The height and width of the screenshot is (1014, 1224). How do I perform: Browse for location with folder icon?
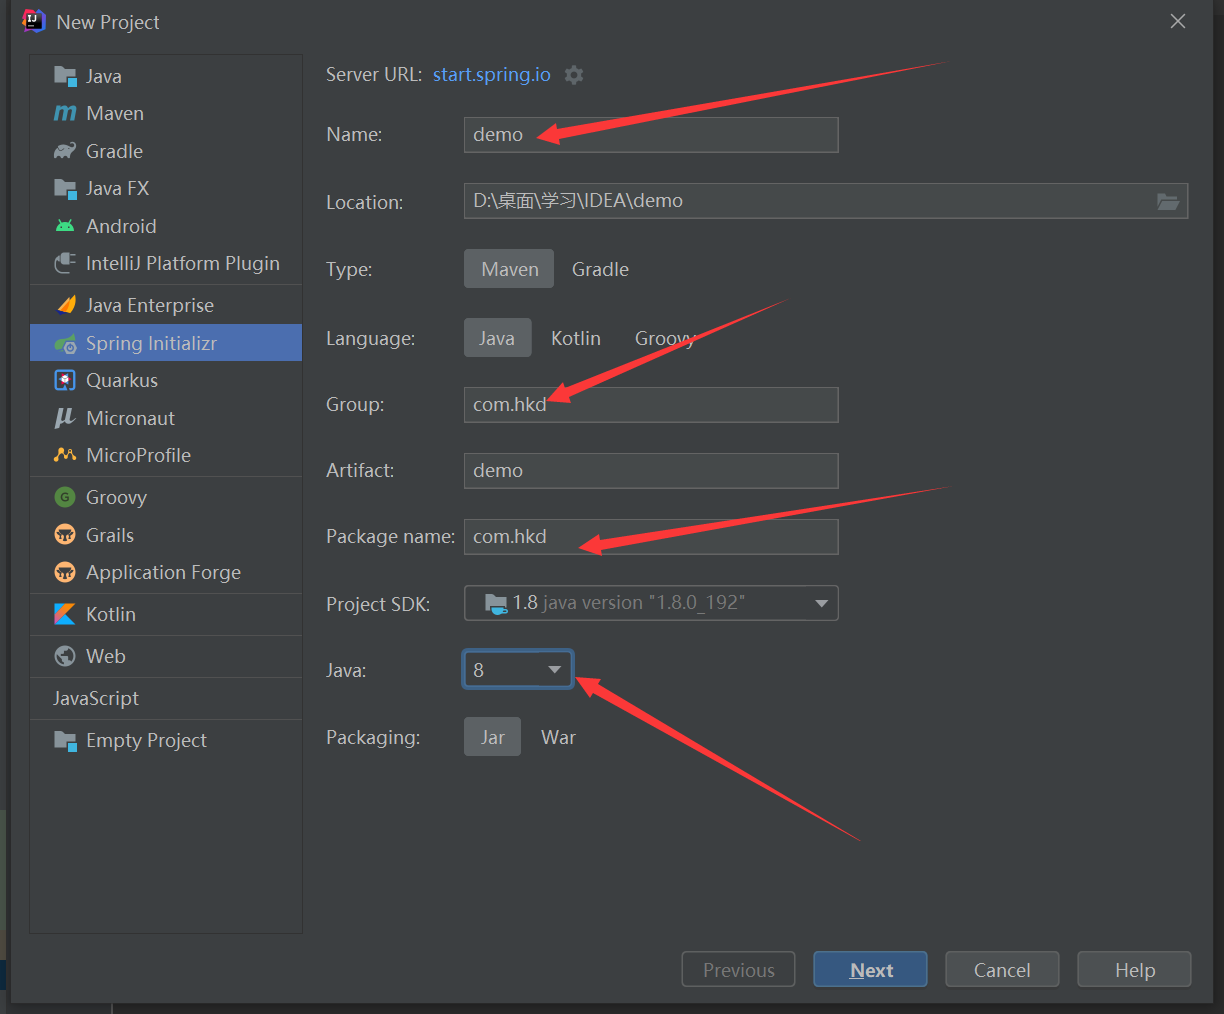click(x=1168, y=201)
